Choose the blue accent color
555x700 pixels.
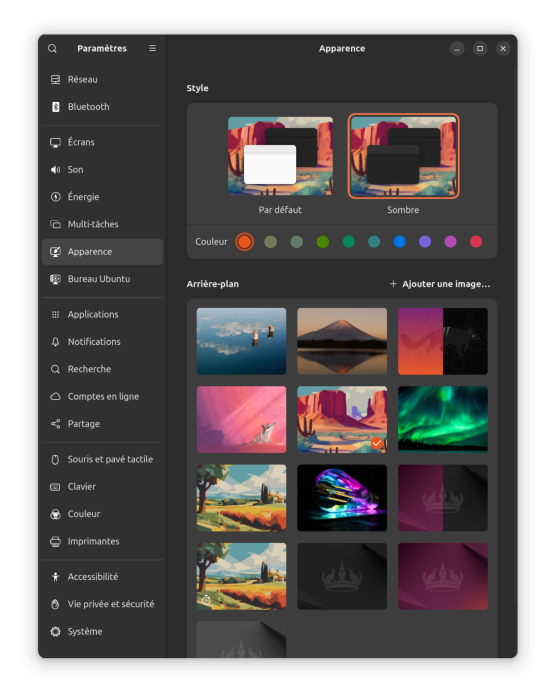(x=400, y=242)
